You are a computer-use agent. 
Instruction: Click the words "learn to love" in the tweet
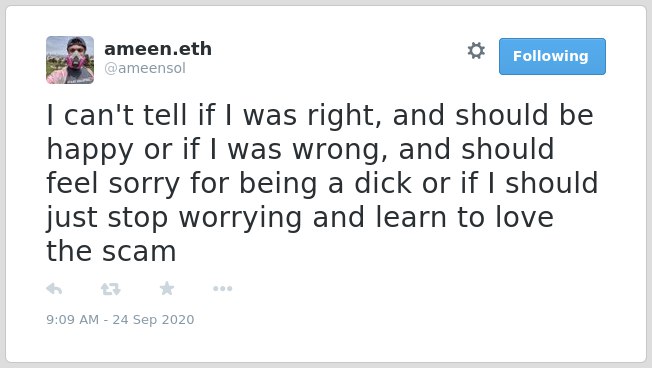pos(464,217)
